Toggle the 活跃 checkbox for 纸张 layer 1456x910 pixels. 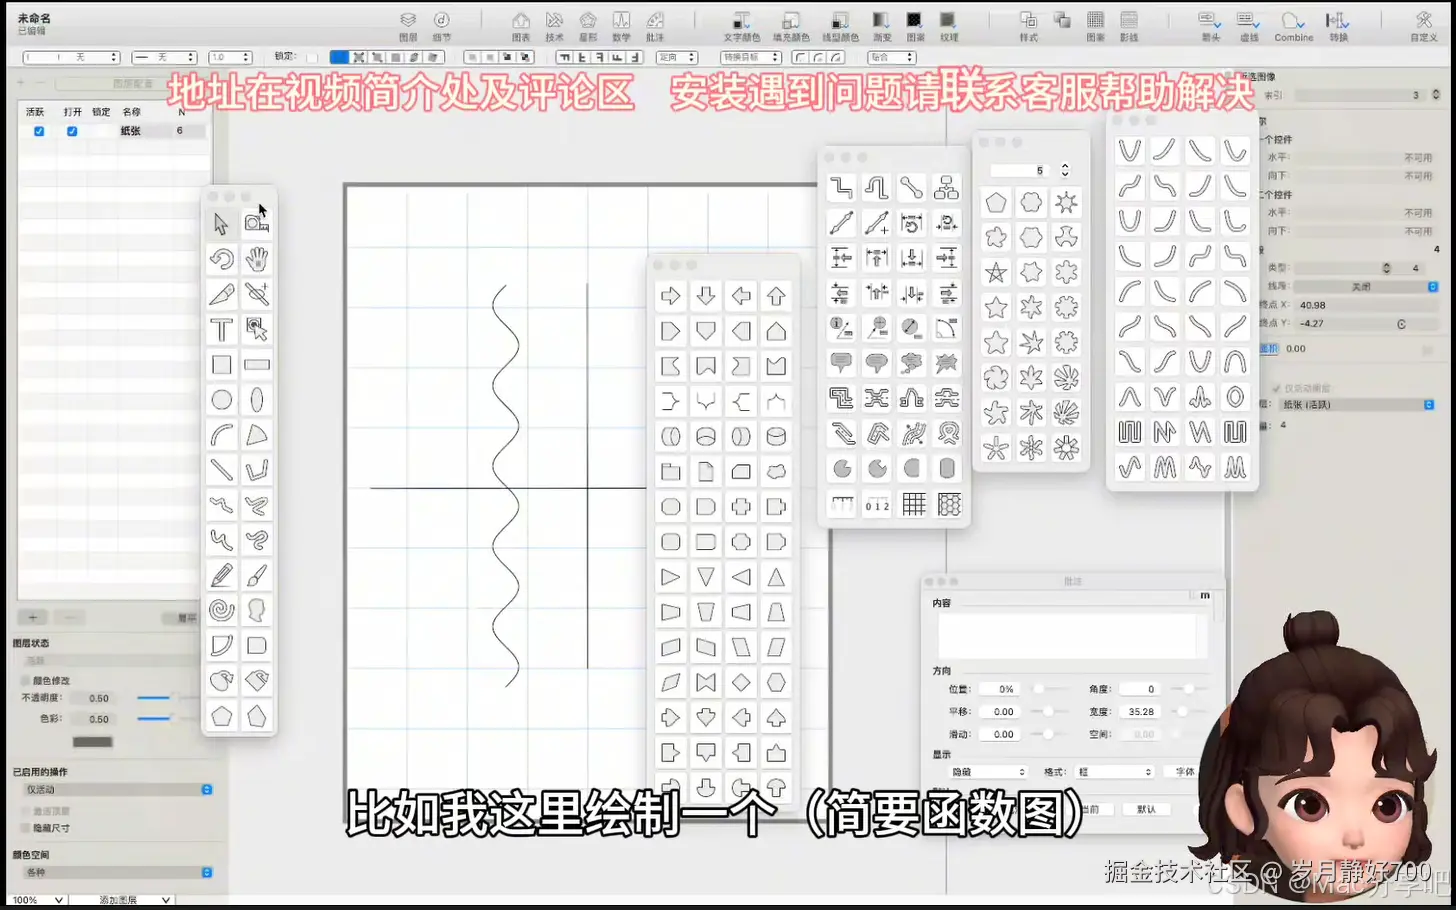(38, 130)
